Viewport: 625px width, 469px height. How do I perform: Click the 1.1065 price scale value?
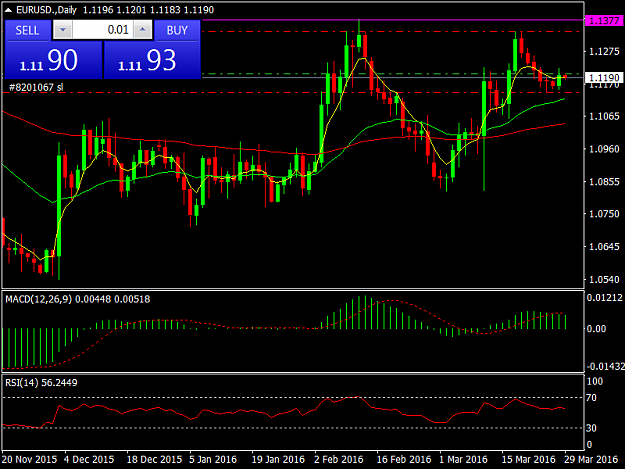[x=604, y=116]
